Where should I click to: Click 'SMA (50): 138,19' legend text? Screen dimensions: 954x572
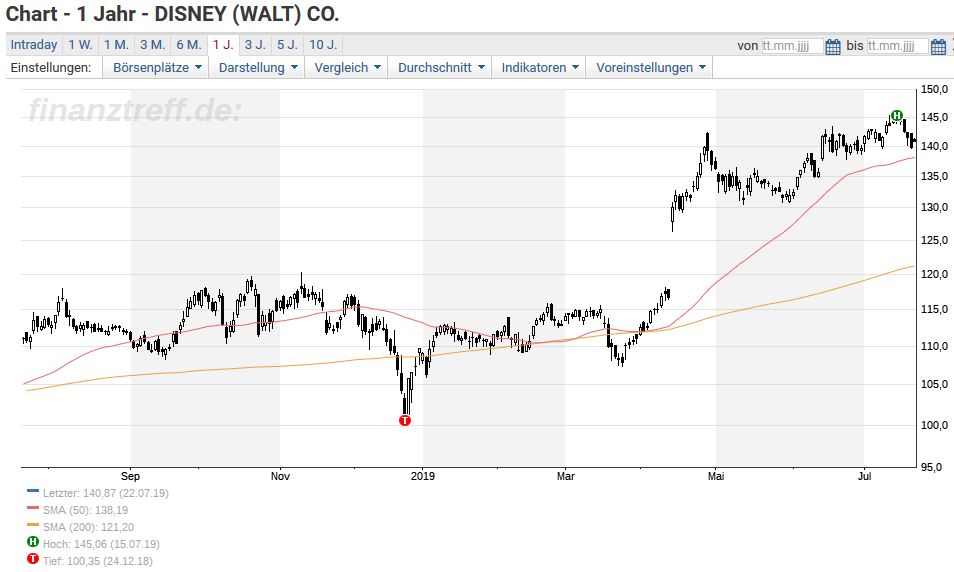point(85,510)
